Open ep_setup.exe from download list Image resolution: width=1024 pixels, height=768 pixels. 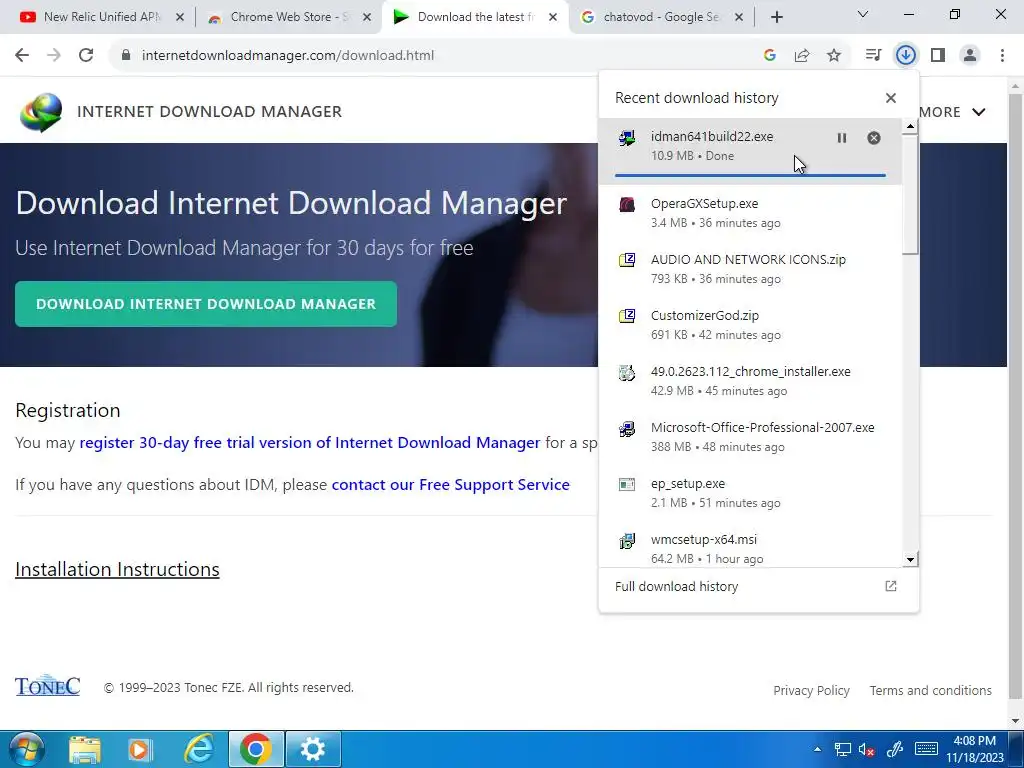[x=750, y=493]
